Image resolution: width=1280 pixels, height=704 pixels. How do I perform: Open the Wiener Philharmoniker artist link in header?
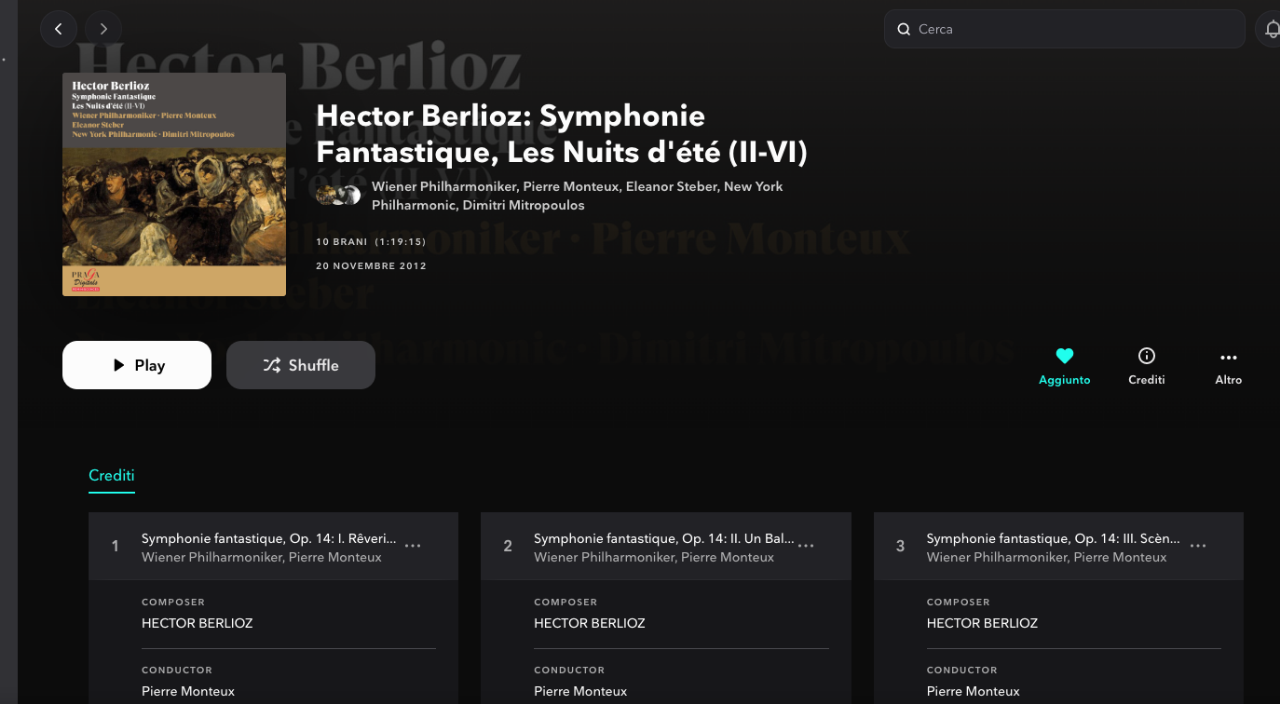(444, 187)
